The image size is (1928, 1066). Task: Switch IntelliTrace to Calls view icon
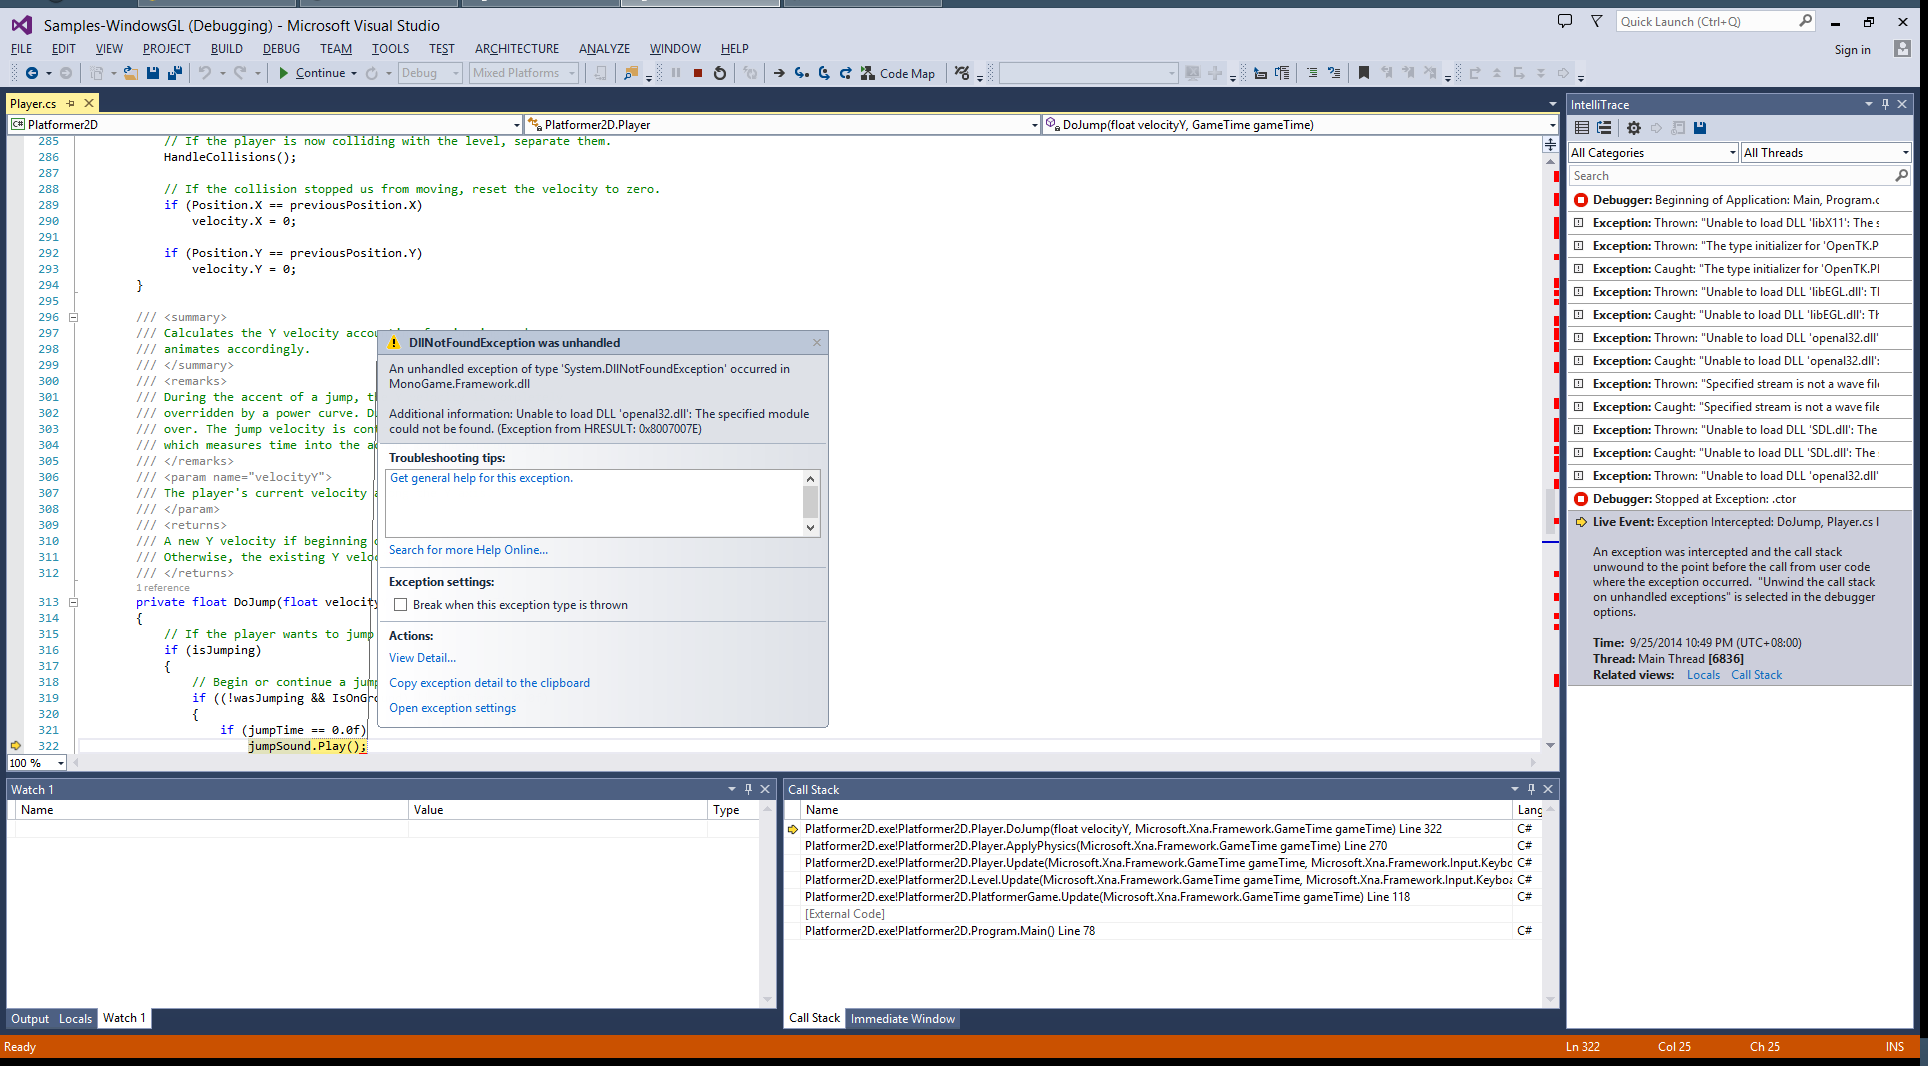point(1604,127)
